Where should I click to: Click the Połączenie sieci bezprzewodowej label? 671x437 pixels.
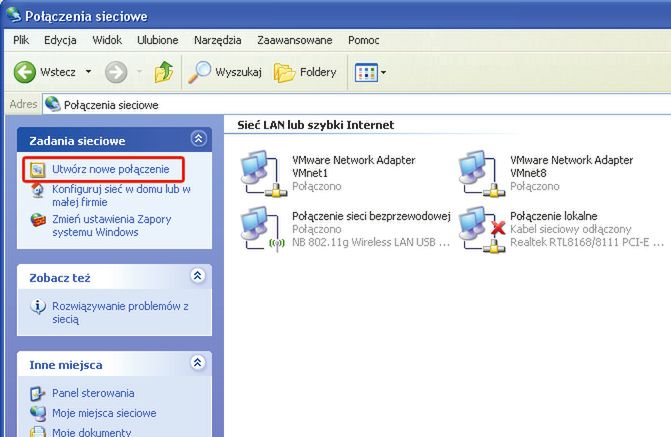[x=371, y=216]
